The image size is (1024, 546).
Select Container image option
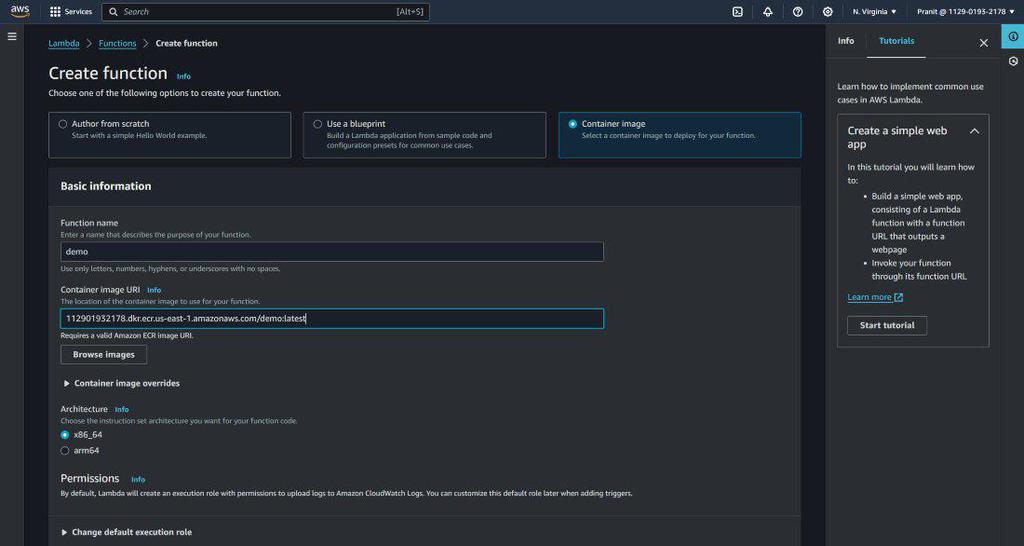click(x=679, y=135)
